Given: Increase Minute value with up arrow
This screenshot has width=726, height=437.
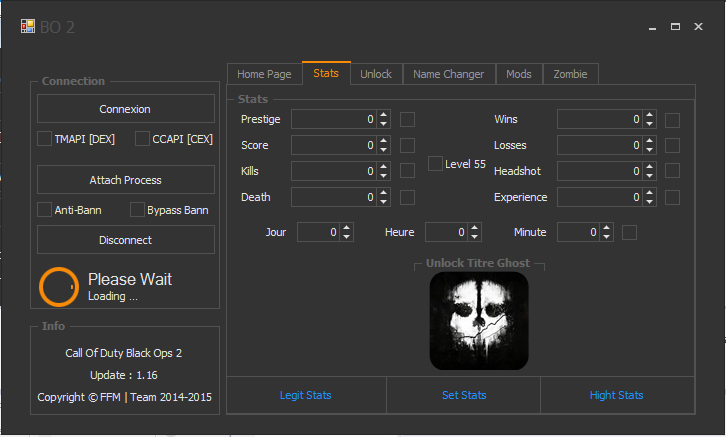Looking at the screenshot, I should (607, 228).
